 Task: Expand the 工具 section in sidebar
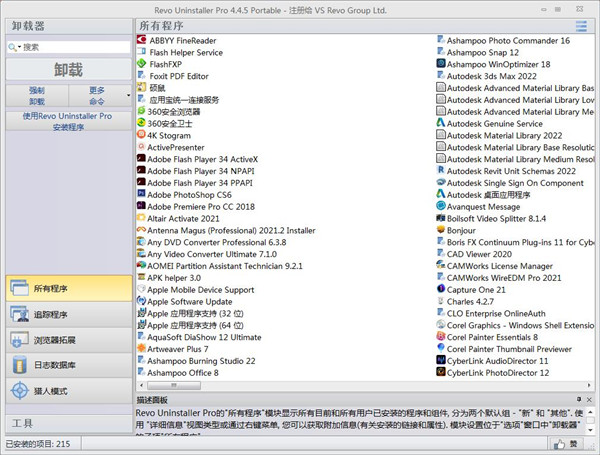[x=66, y=423]
